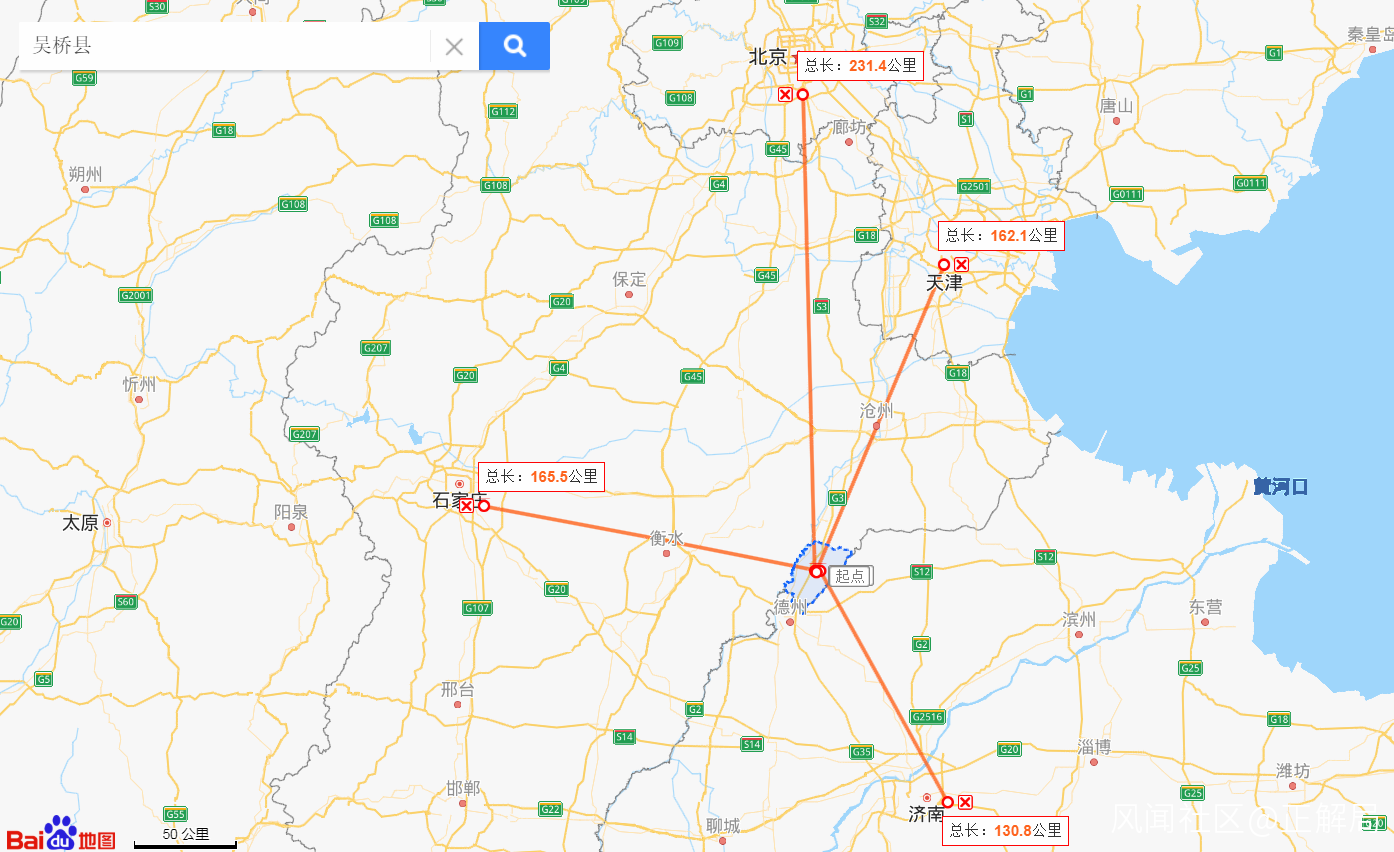
Task: Click the 总长 162.1公里 distance label
Action: click(1001, 236)
